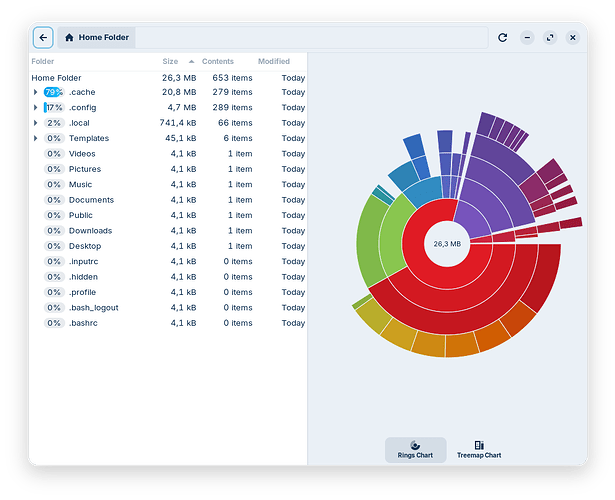Screen dimensions: 615x500
Task: Switch to Treemap Chart view
Action: pyautogui.click(x=479, y=450)
